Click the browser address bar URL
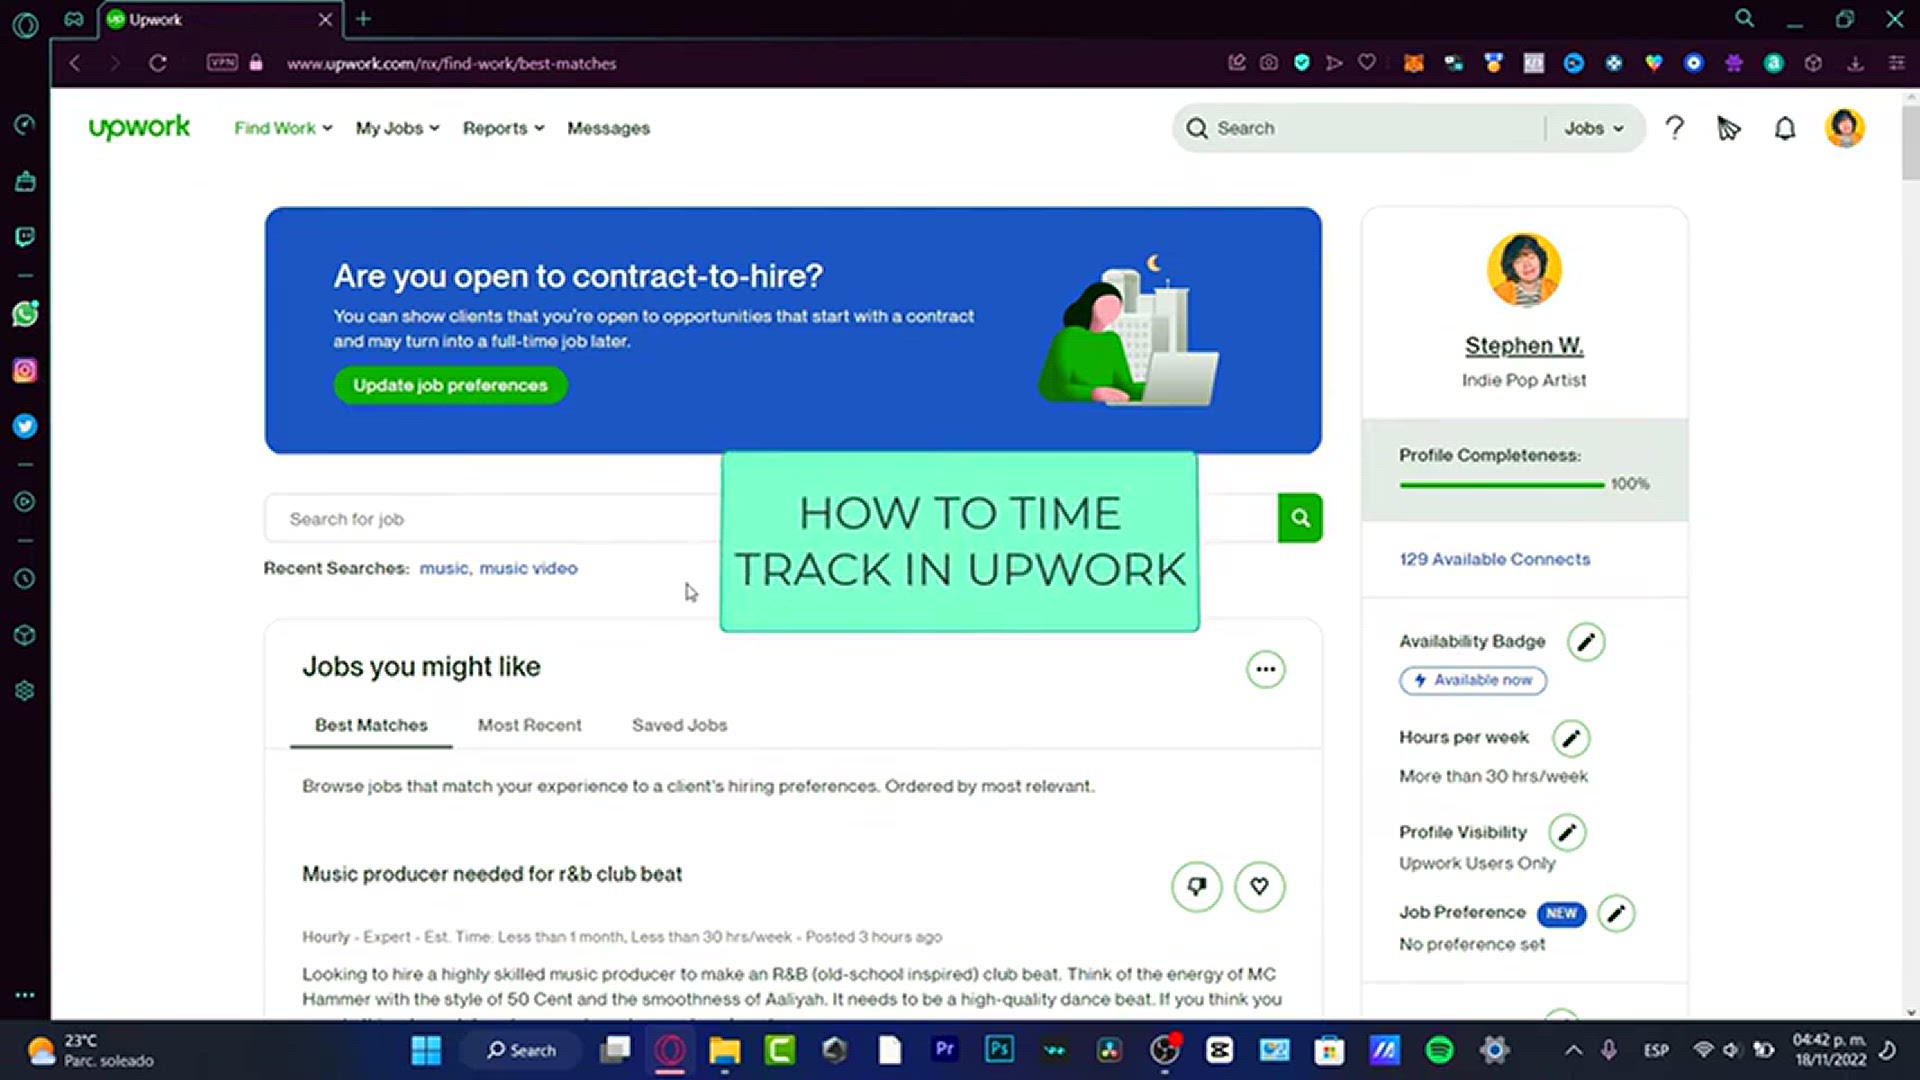The image size is (1920, 1080). click(451, 63)
